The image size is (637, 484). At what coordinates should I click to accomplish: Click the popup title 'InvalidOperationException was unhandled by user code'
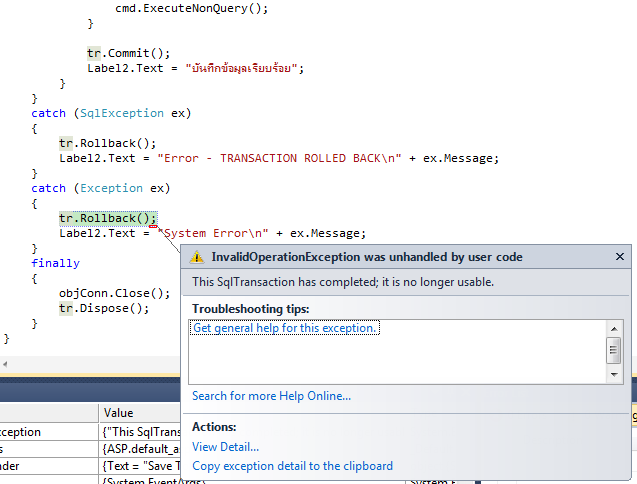pos(367,257)
